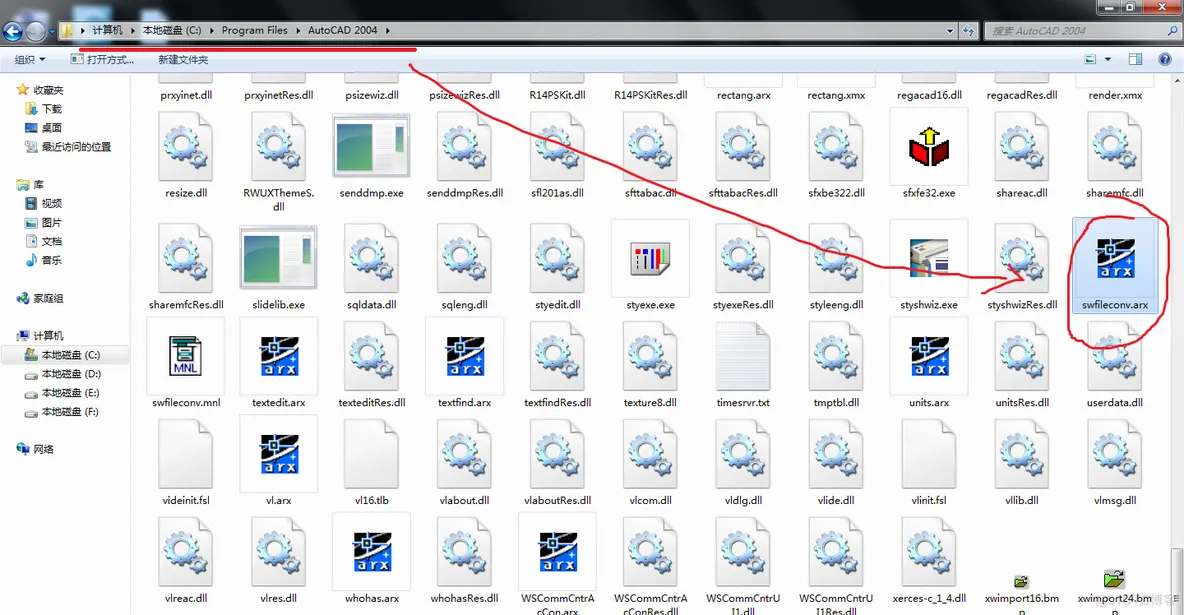Click the 新建文件夹 new folder button

[x=183, y=59]
